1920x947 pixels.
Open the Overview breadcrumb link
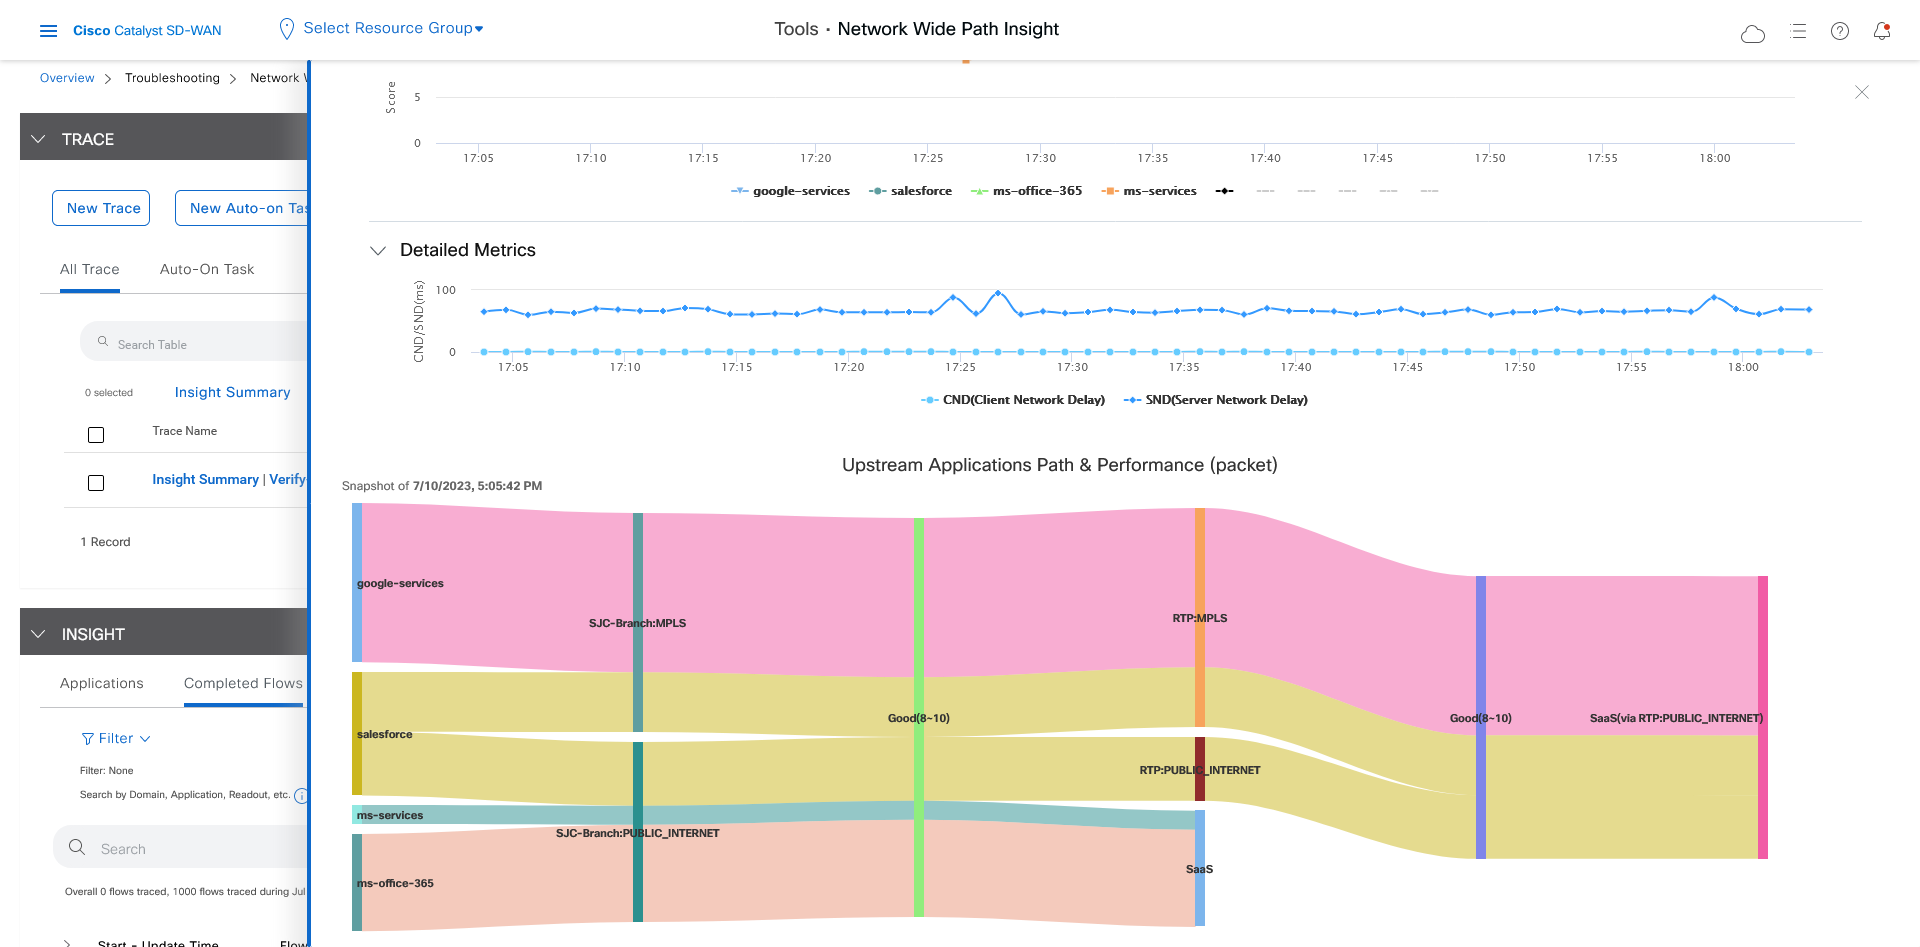tap(67, 78)
